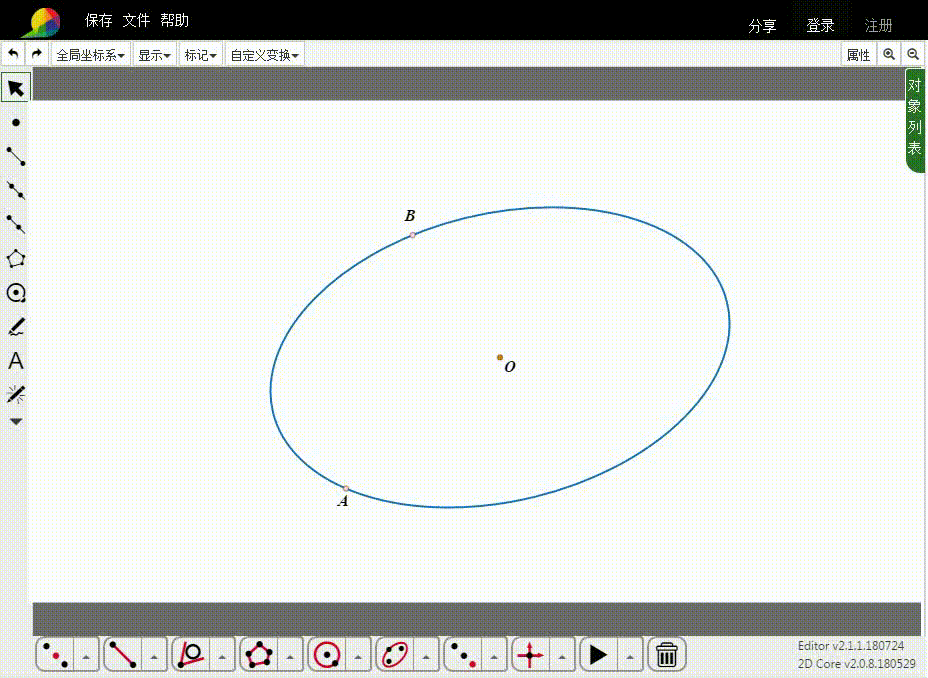Select the bottom pentagon polygon tool

(x=259, y=655)
